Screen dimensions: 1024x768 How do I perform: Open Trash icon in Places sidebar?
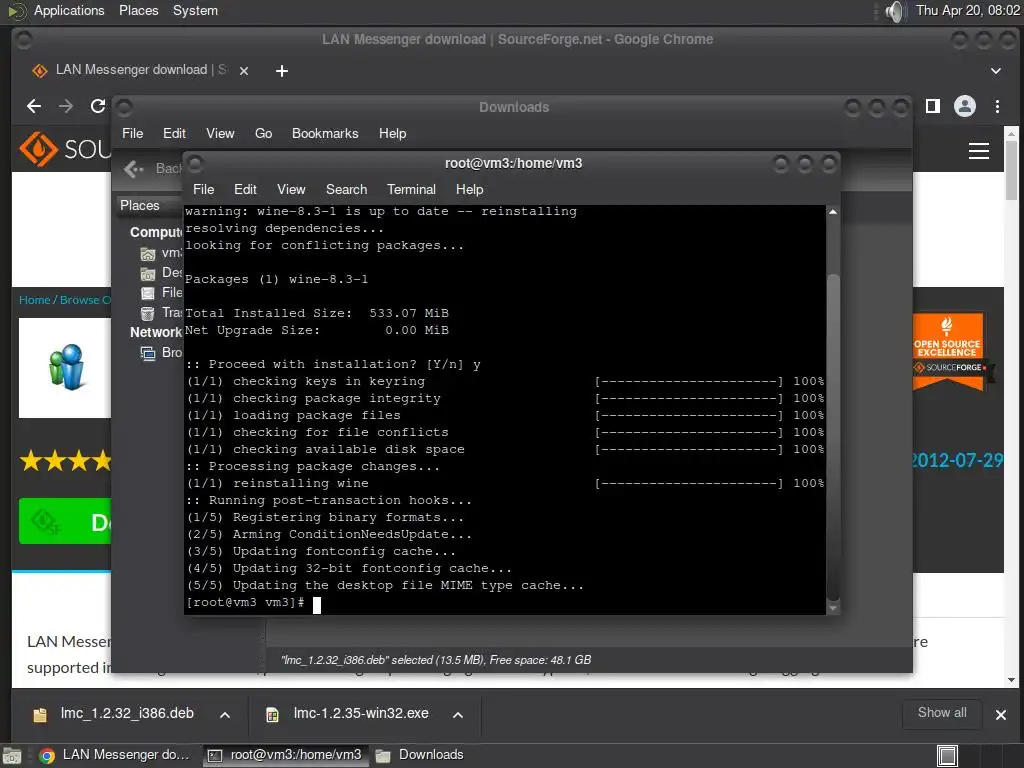pyautogui.click(x=148, y=313)
